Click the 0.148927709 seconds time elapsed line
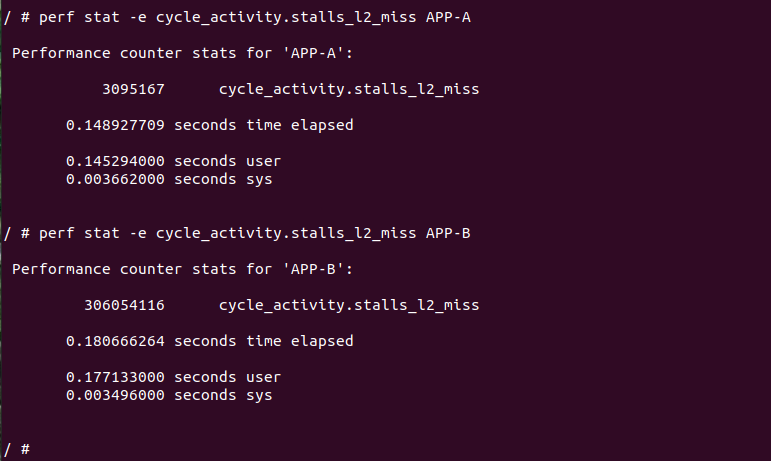This screenshot has width=771, height=461. pos(210,125)
